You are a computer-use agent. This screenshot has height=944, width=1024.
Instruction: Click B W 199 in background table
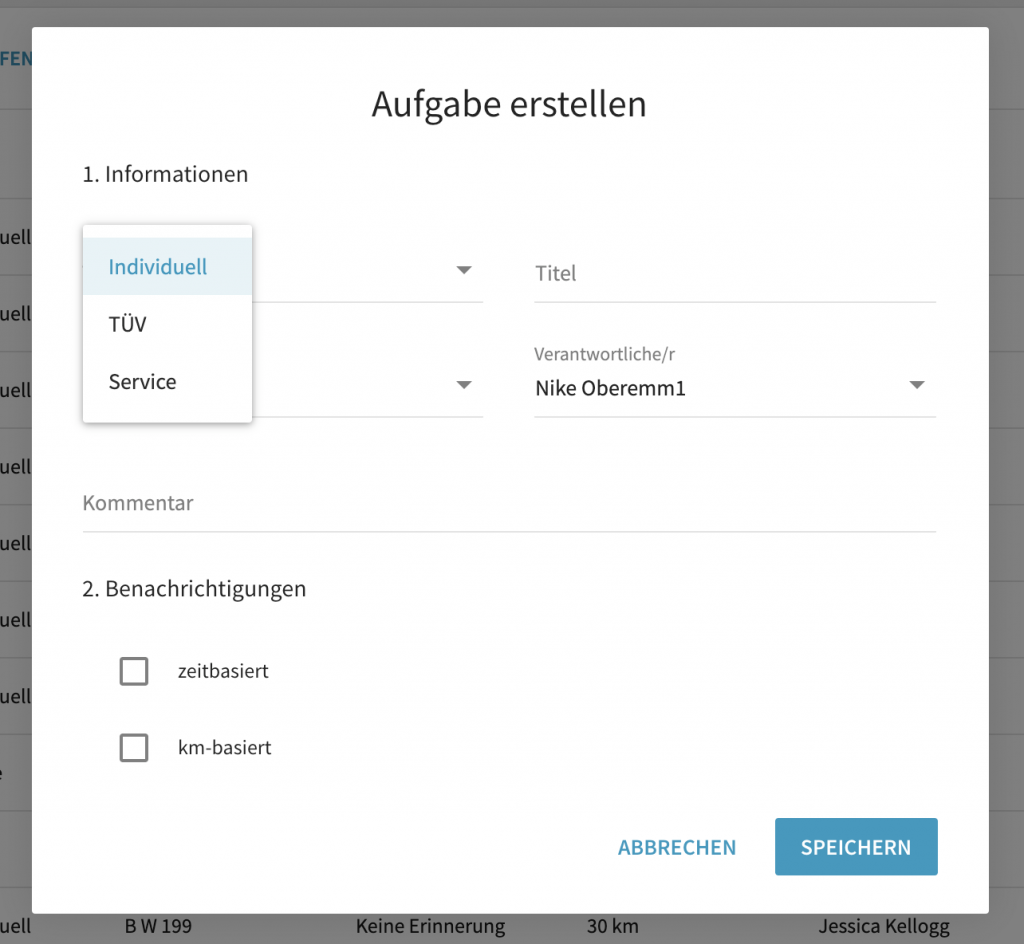(x=158, y=926)
